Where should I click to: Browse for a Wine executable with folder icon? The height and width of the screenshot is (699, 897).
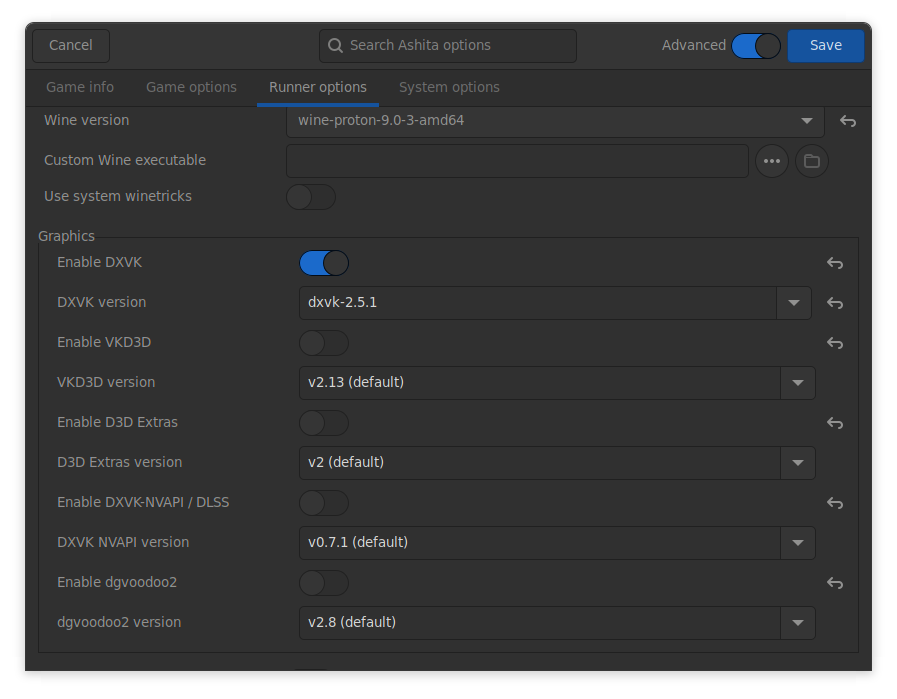tap(811, 161)
